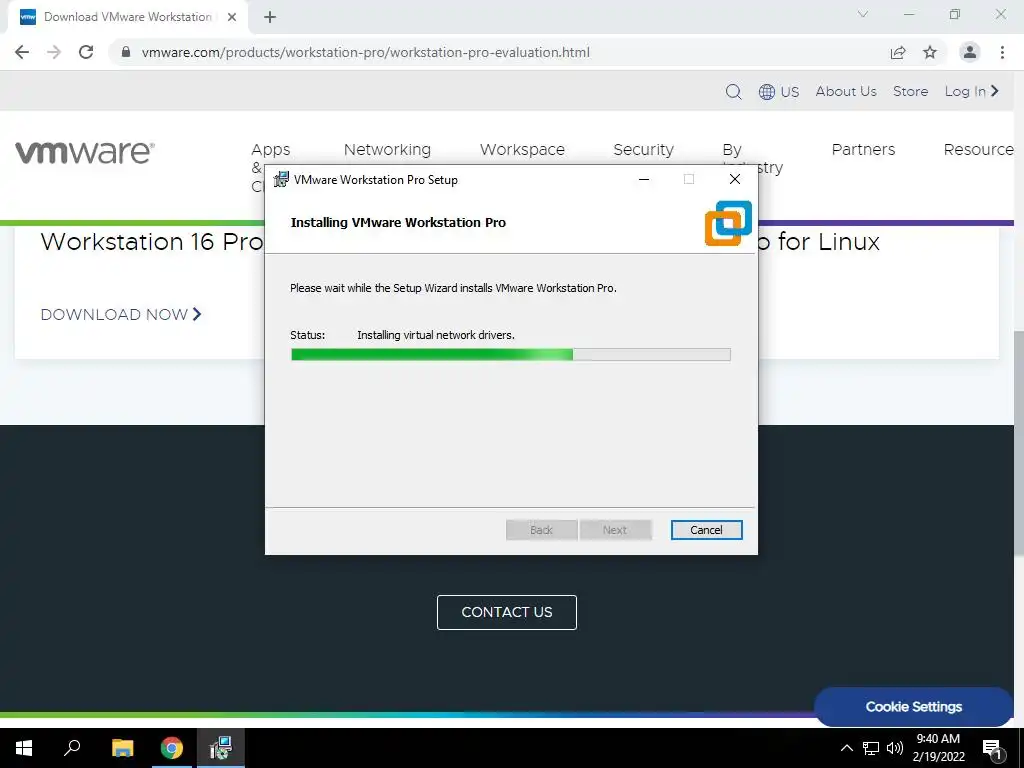Open the VMware site search icon
Screen dimensions: 1024x768
(733, 91)
